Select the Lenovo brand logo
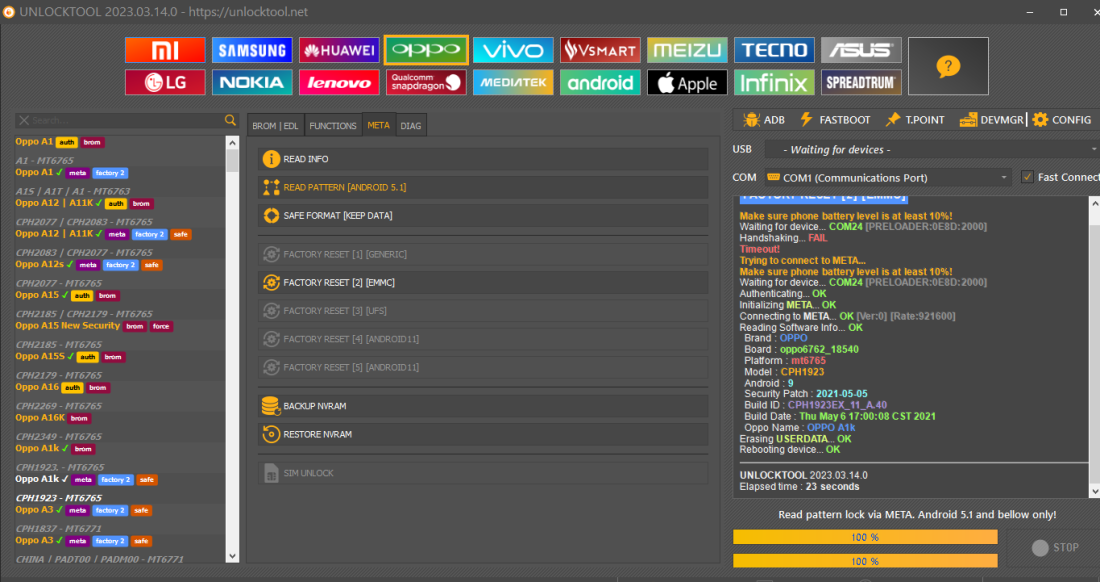 point(339,83)
